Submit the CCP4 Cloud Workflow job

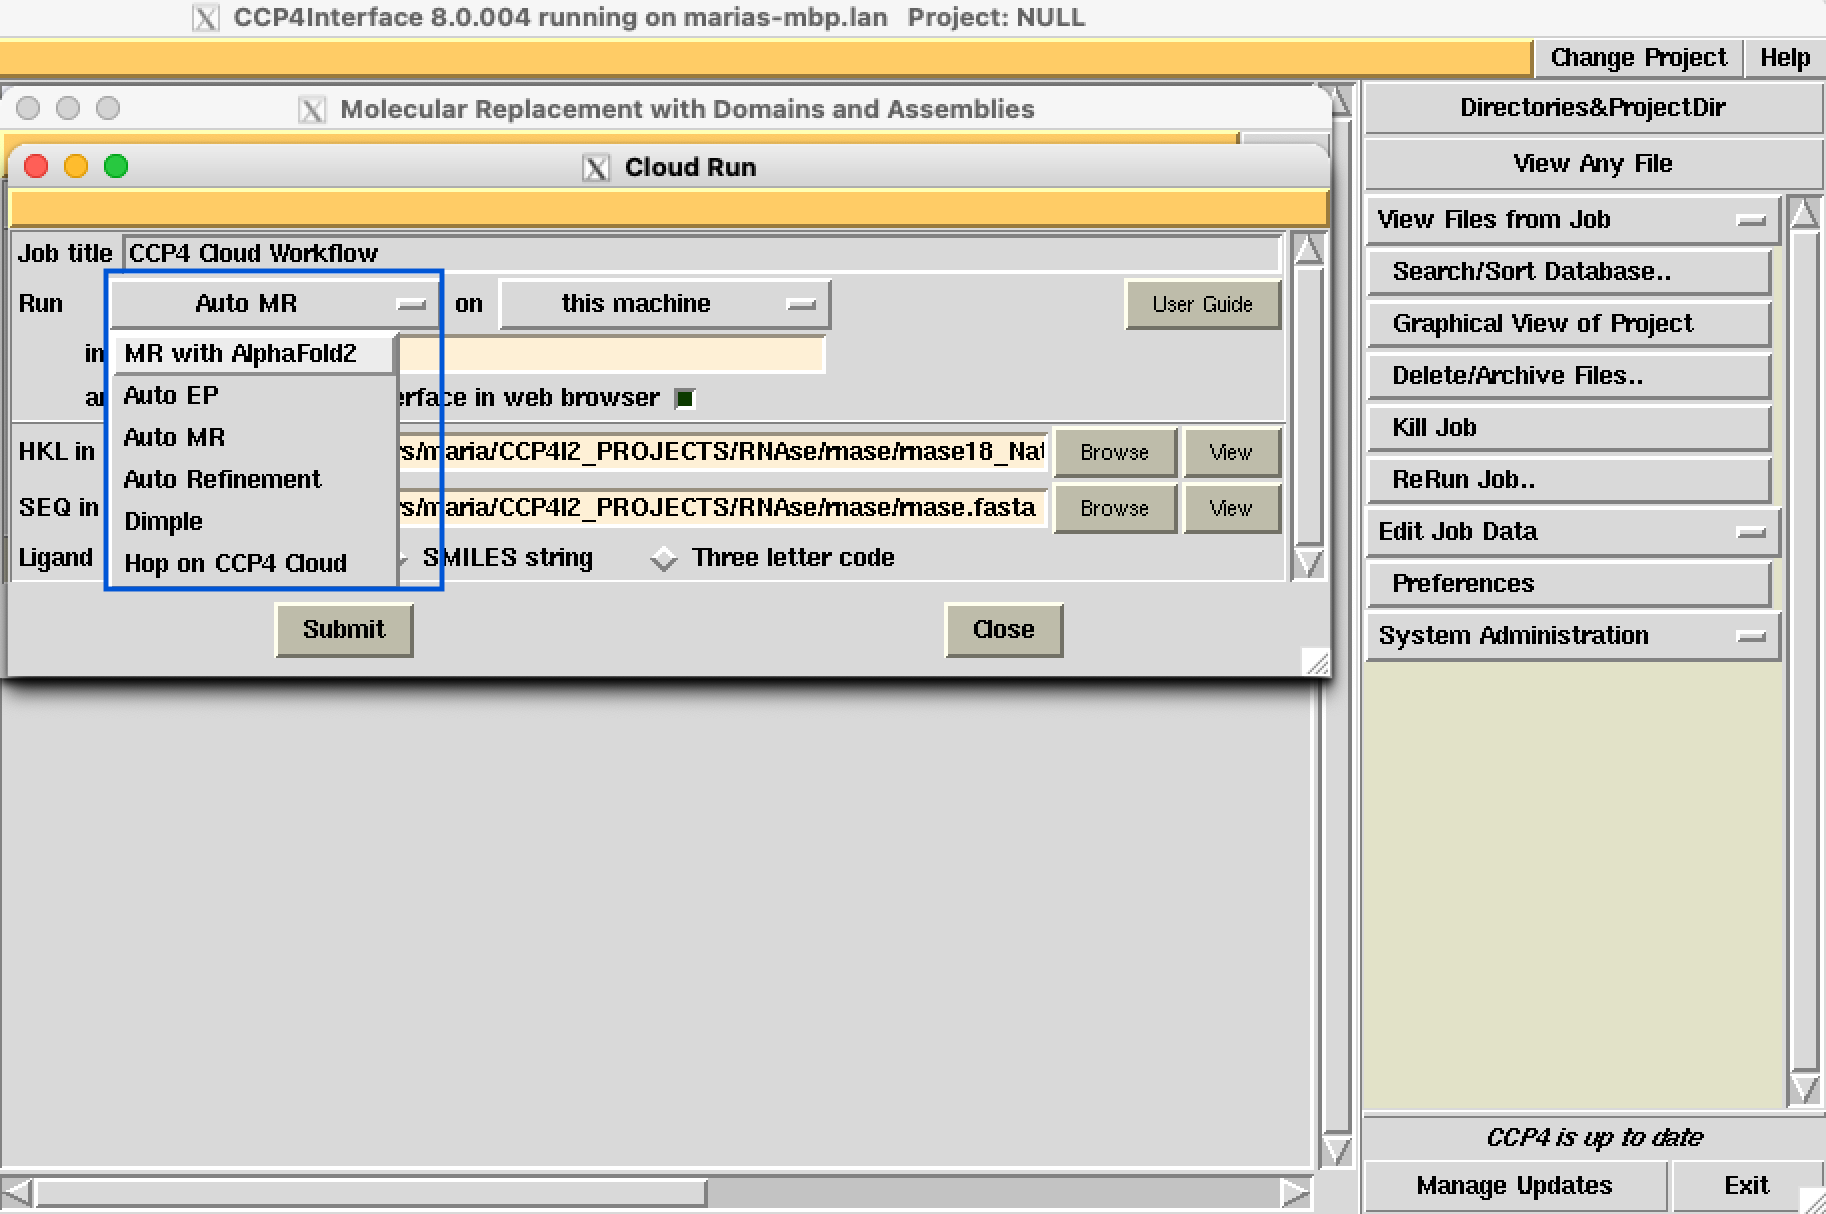344,630
